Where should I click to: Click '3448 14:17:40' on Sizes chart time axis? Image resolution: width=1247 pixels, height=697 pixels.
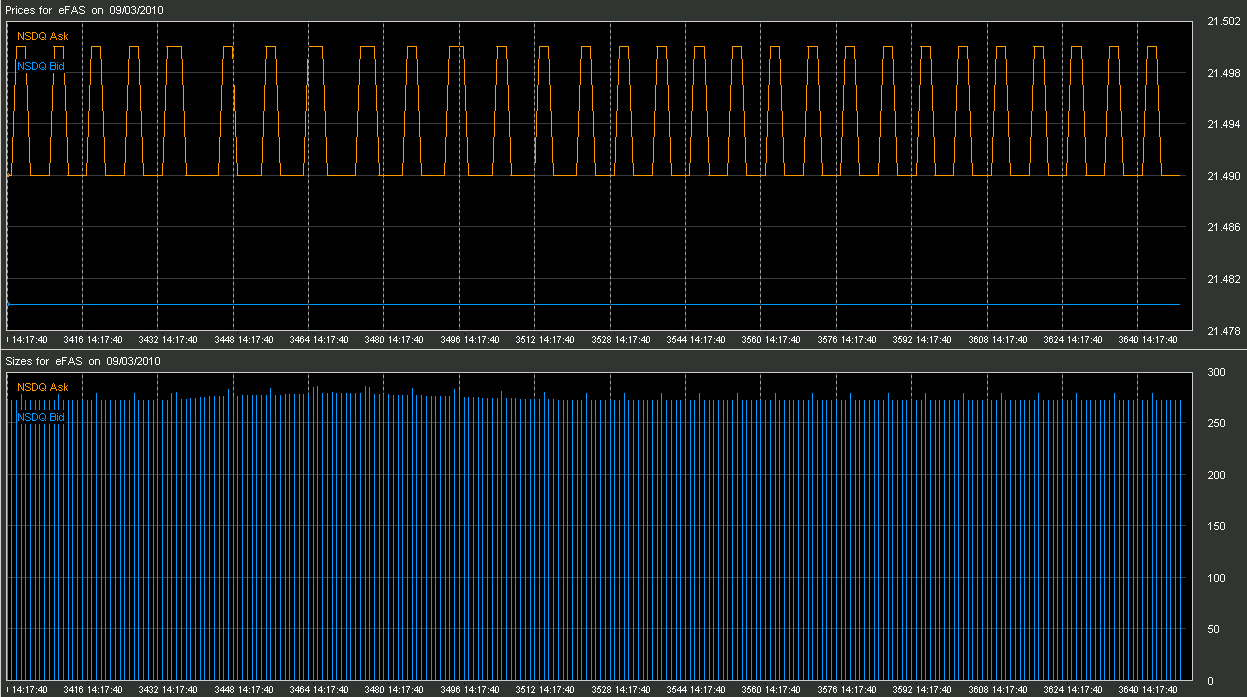244,690
